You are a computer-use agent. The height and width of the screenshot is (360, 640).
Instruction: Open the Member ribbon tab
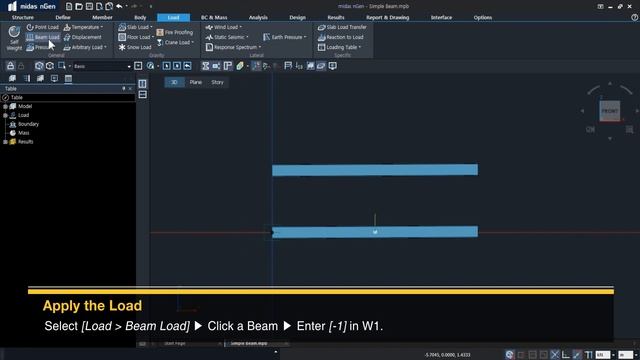pyautogui.click(x=102, y=18)
